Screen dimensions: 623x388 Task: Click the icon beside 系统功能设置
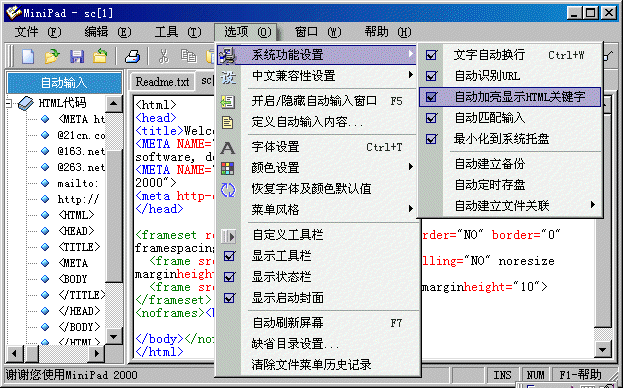[x=228, y=55]
